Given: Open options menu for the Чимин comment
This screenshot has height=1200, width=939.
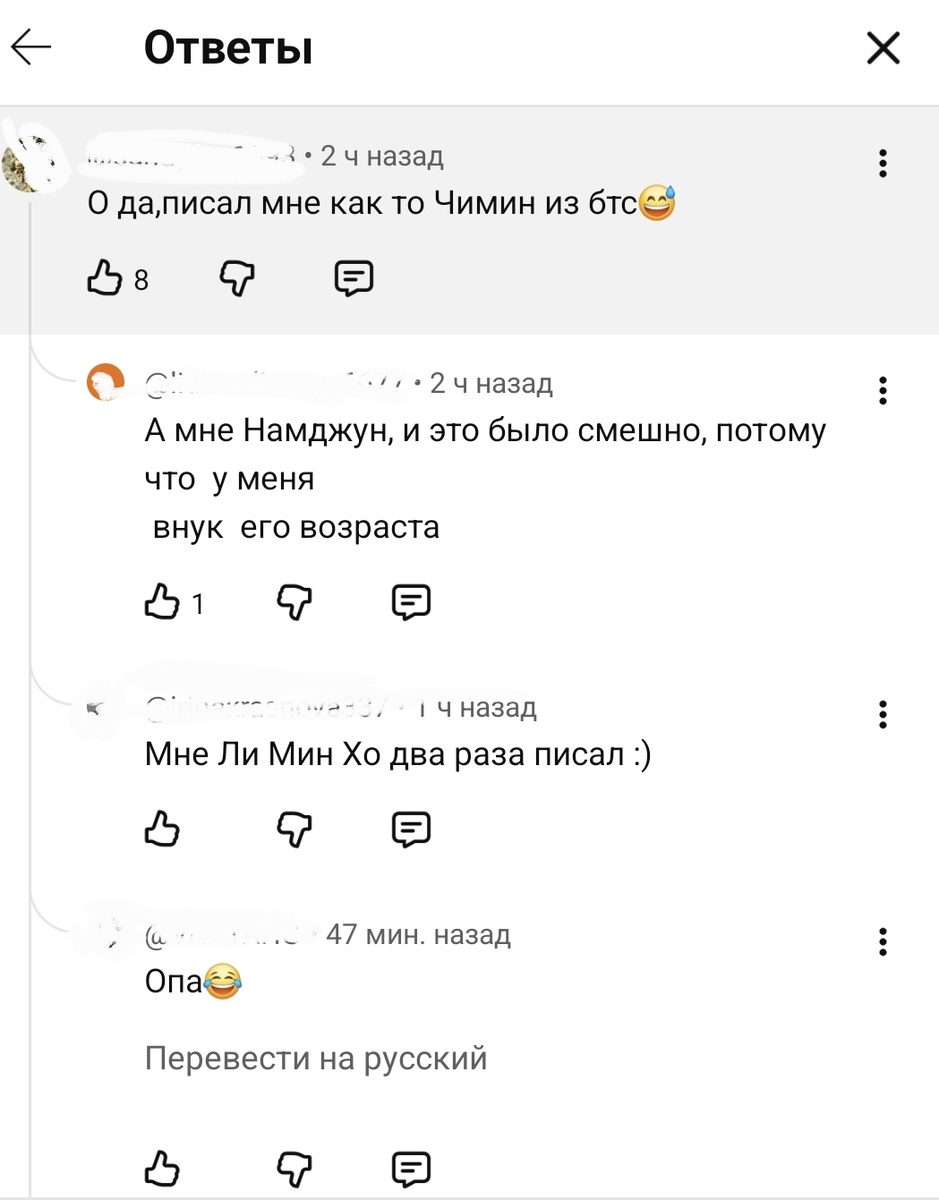Looking at the screenshot, I should click(882, 165).
